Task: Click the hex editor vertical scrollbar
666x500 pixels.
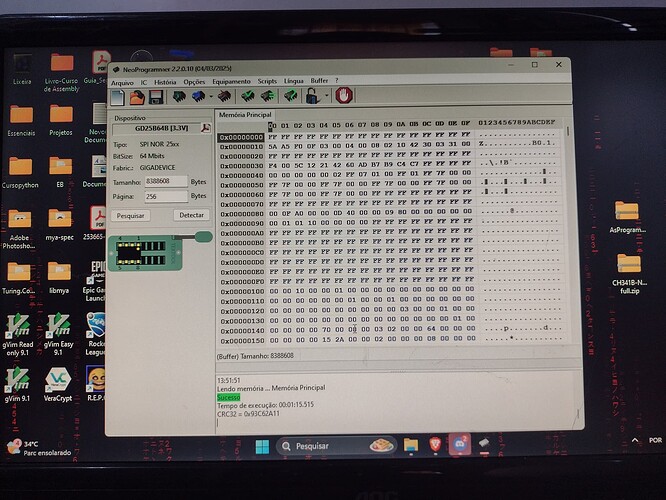Action: click(568, 234)
